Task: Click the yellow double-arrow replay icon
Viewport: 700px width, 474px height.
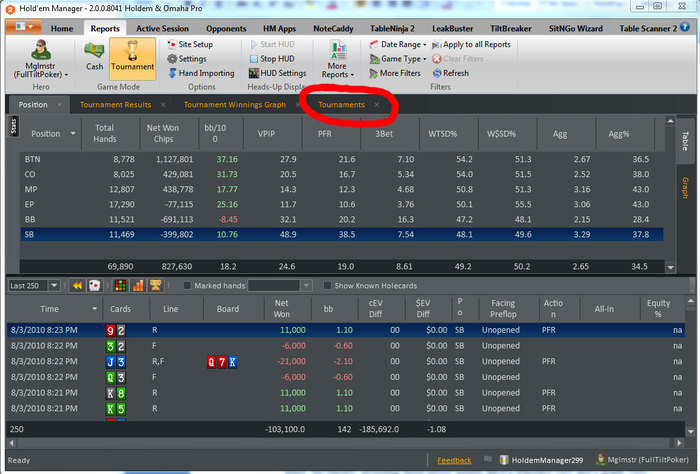Action: click(x=77, y=286)
